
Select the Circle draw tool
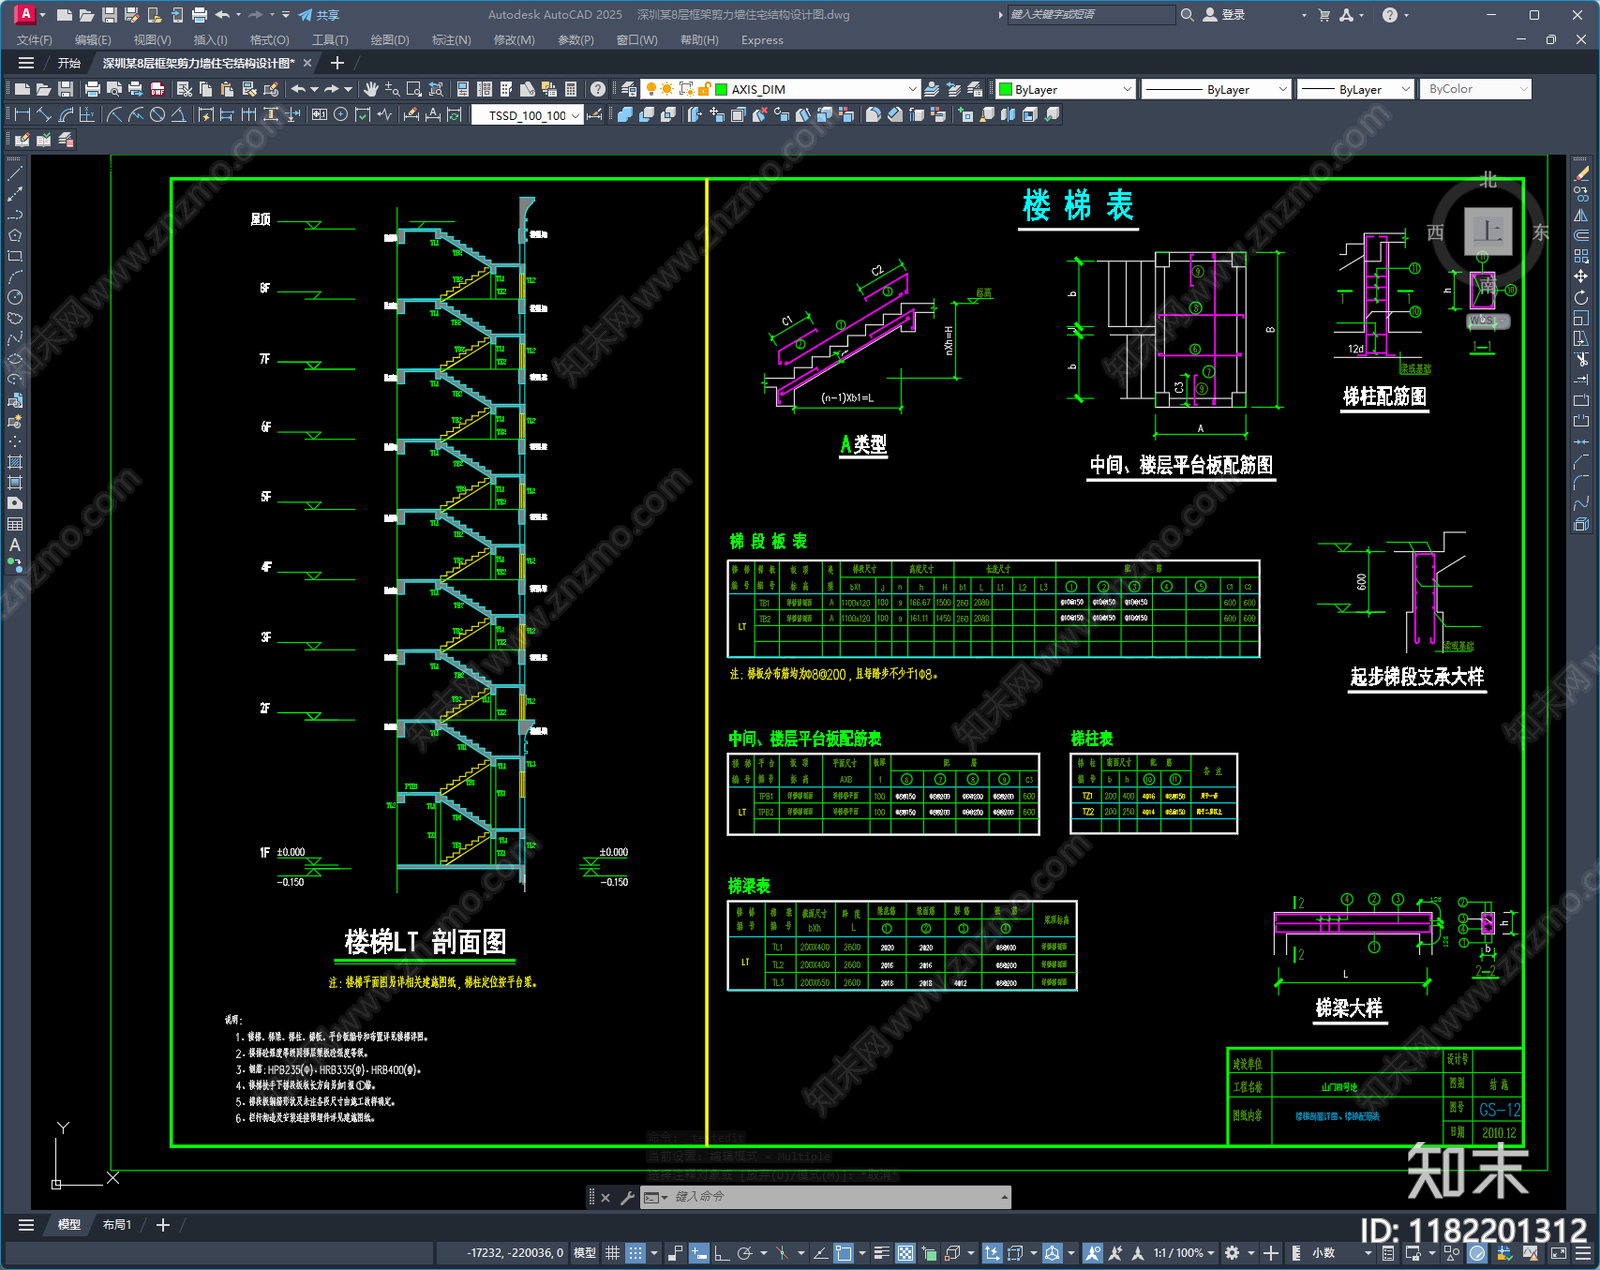pos(15,297)
